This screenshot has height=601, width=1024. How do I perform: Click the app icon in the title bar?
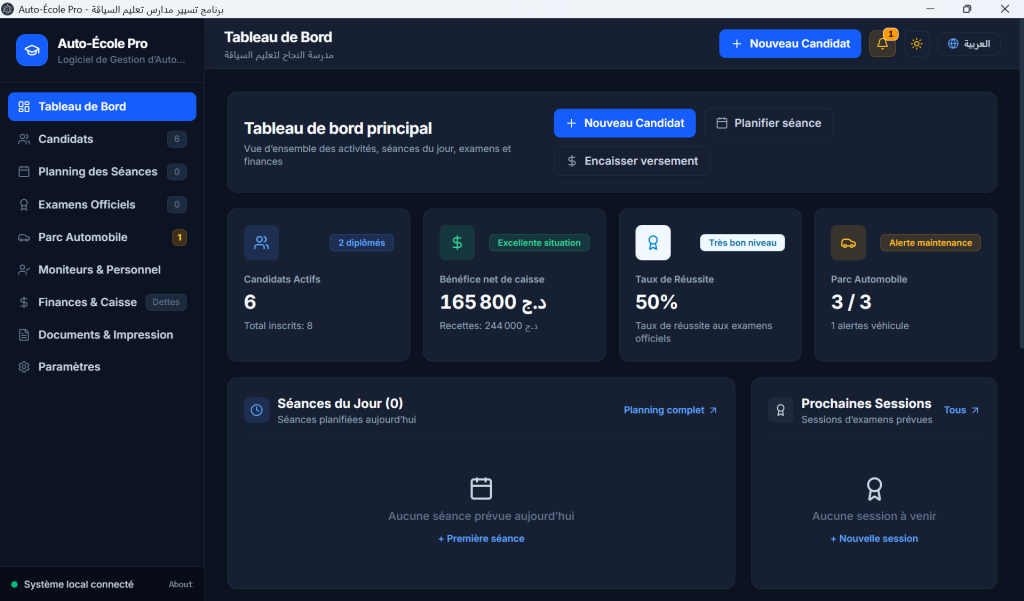[x=8, y=9]
